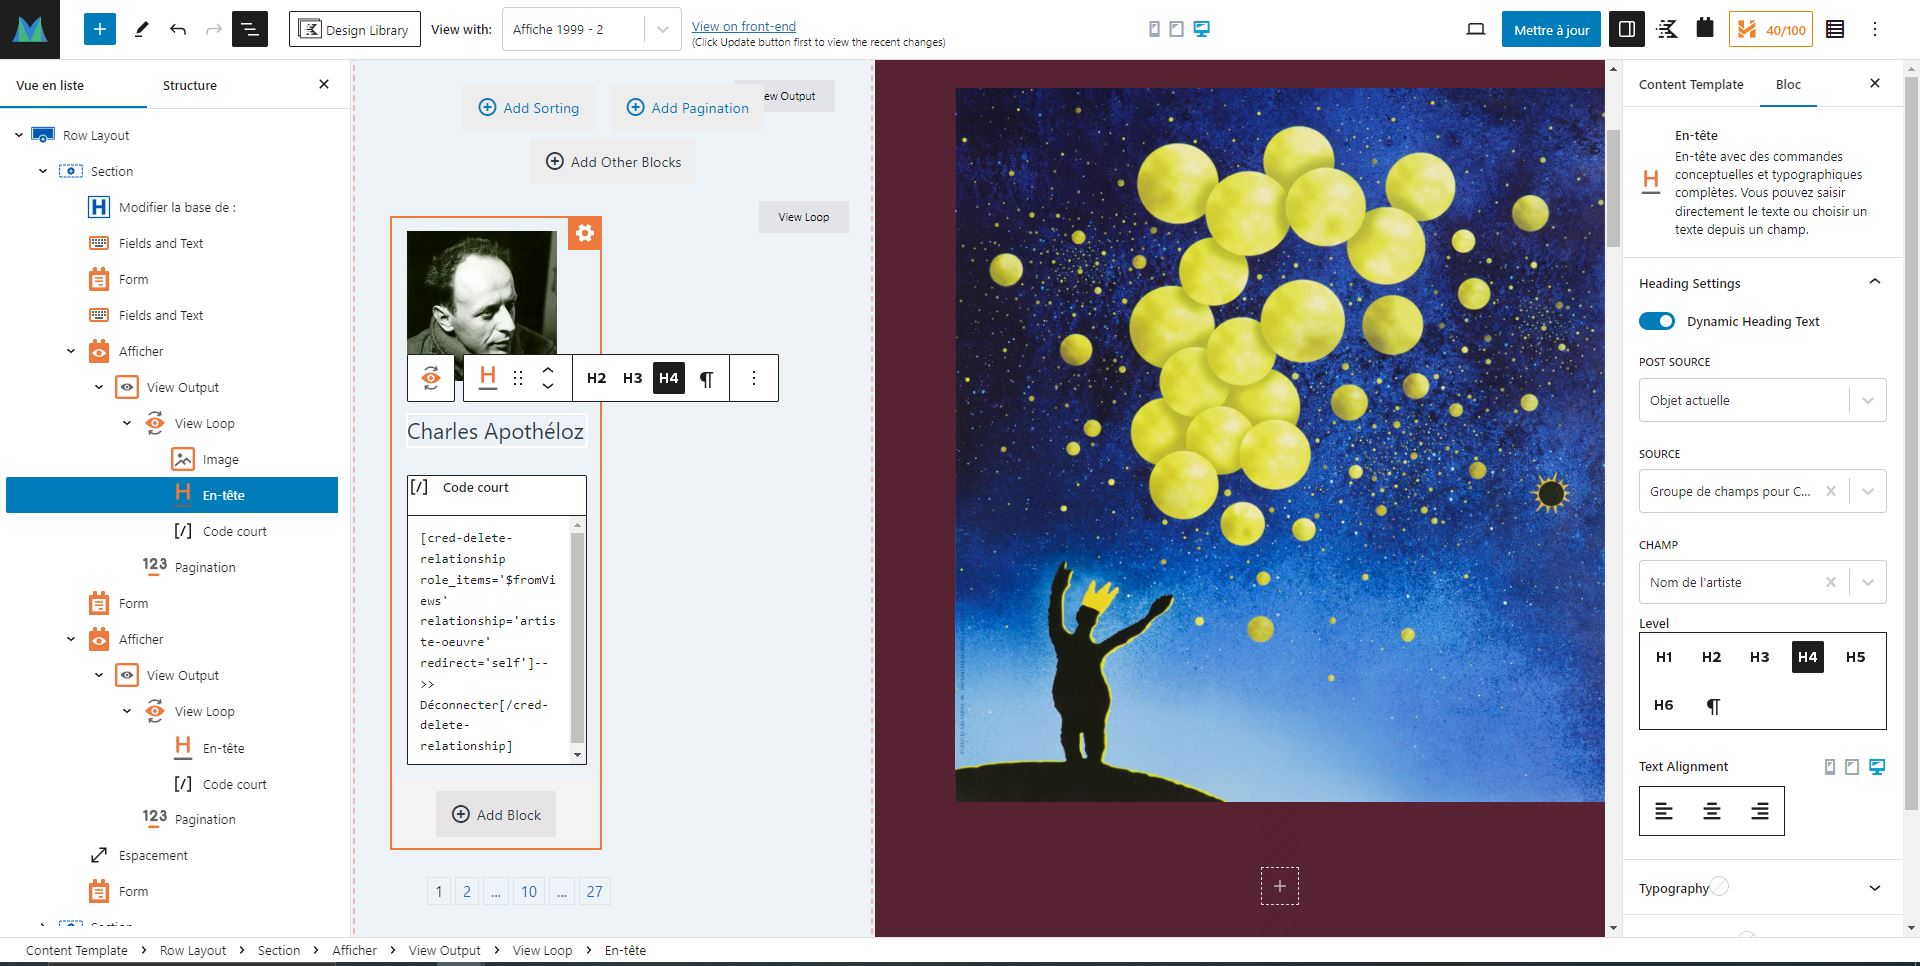Align text center in Text Alignment
Viewport: 1920px width, 966px height.
[1712, 811]
